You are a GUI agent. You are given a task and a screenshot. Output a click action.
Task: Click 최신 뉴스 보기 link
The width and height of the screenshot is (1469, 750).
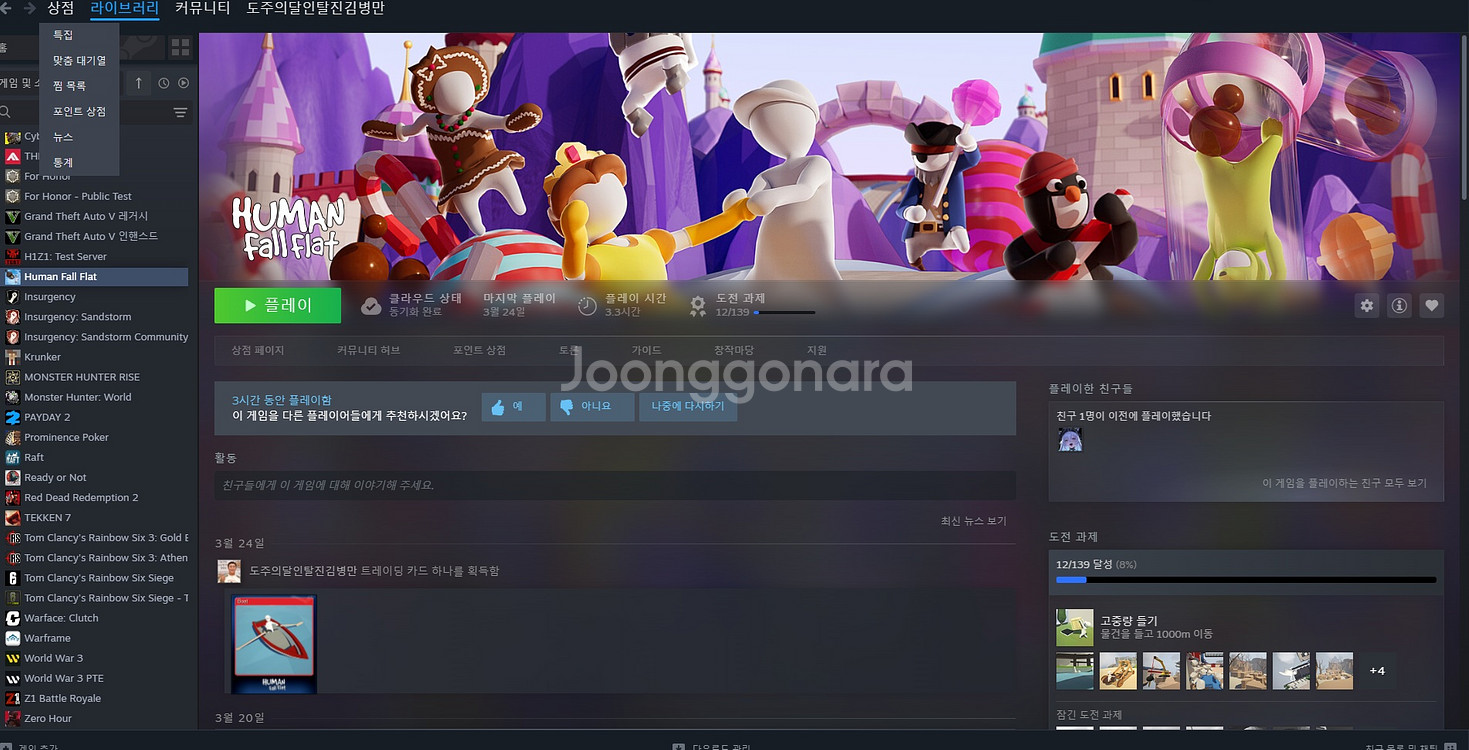click(x=973, y=521)
